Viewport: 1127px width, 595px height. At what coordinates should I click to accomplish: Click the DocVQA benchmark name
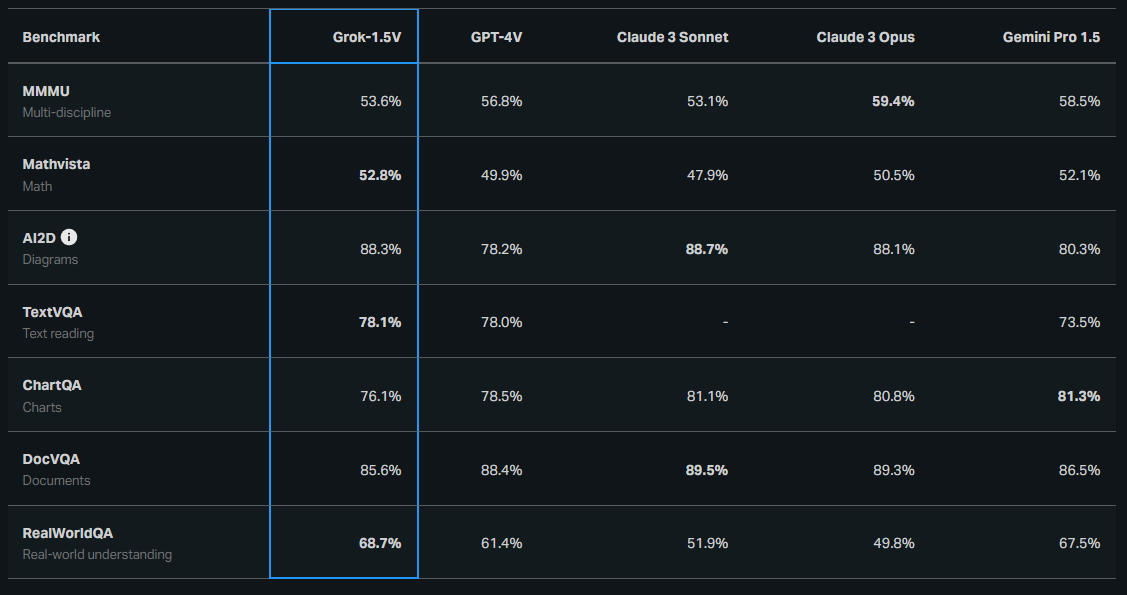(x=51, y=459)
